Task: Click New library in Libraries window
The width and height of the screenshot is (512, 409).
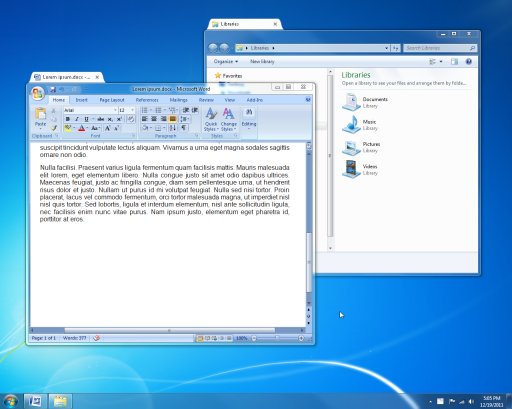Action: tap(262, 61)
